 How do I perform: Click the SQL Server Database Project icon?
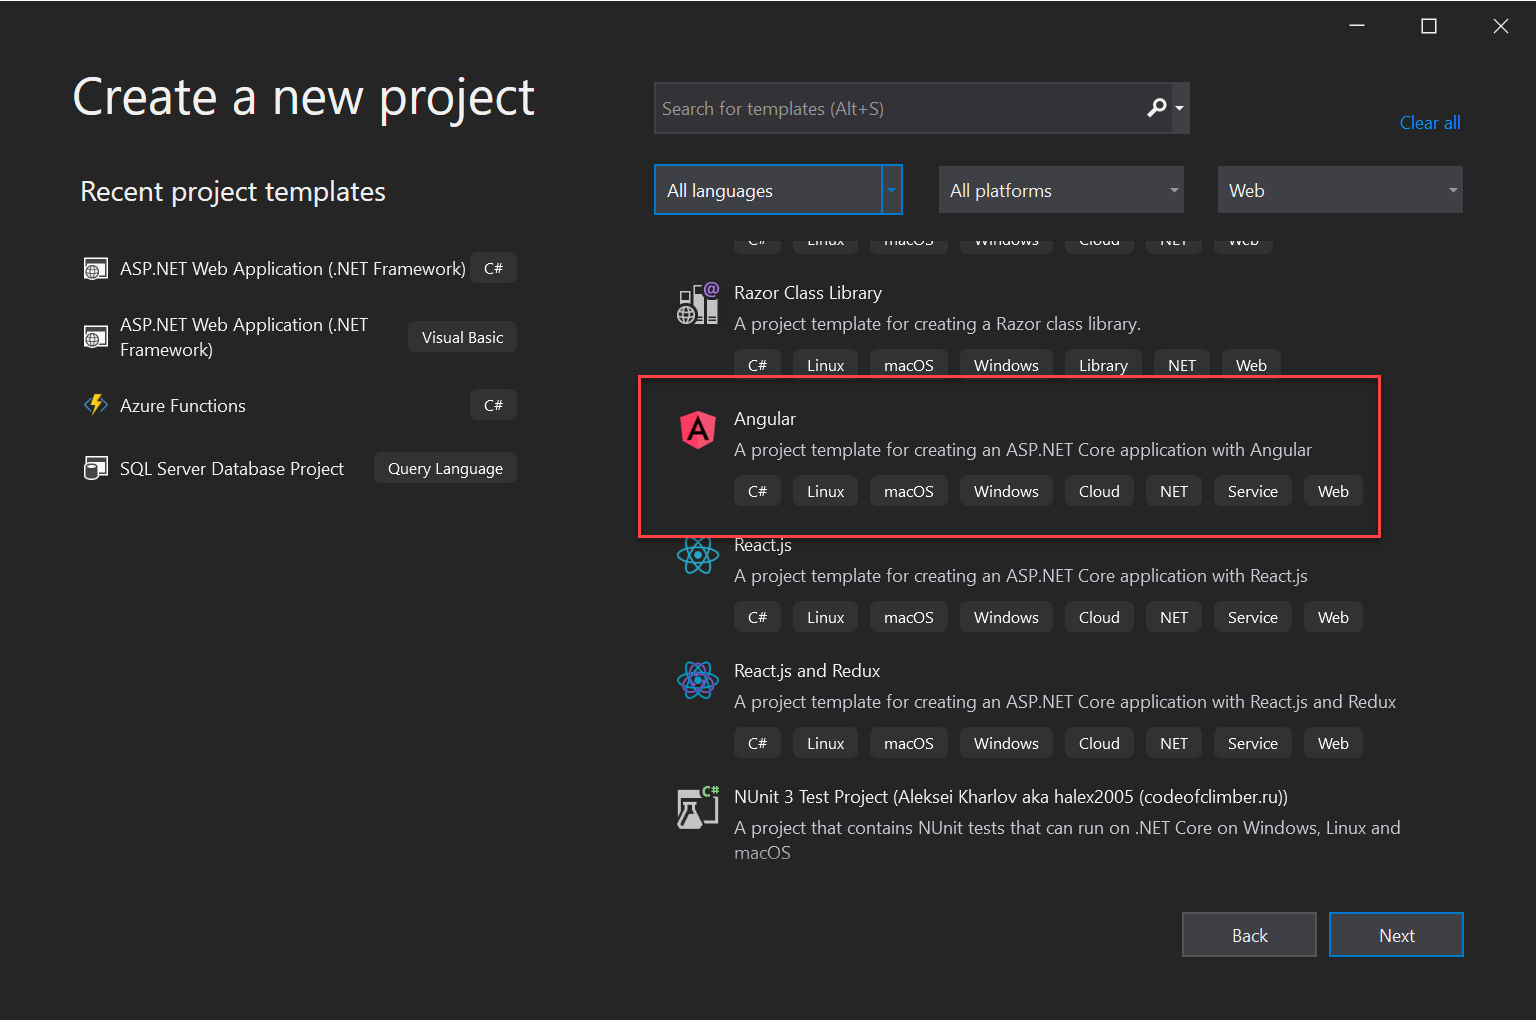[95, 467]
